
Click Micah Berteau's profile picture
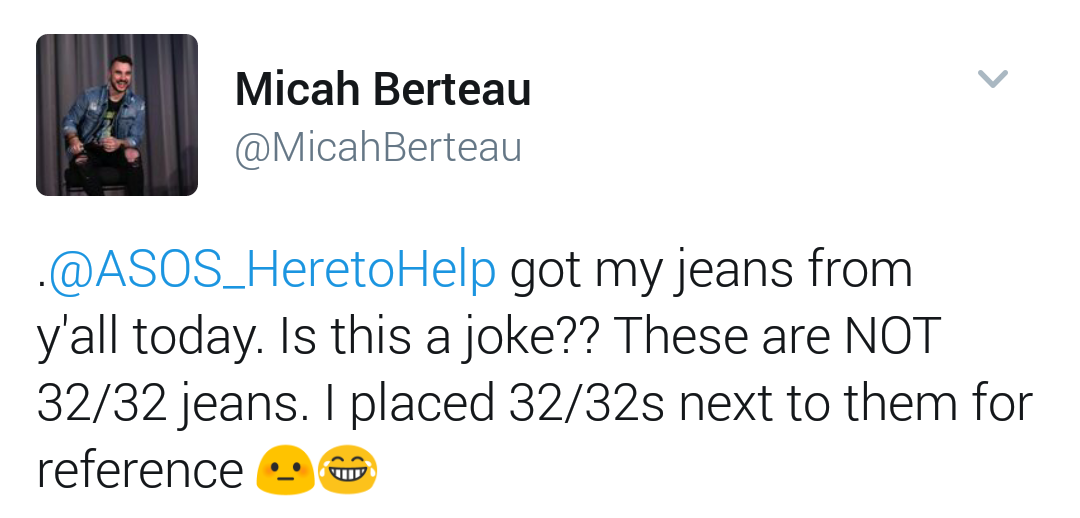click(117, 115)
